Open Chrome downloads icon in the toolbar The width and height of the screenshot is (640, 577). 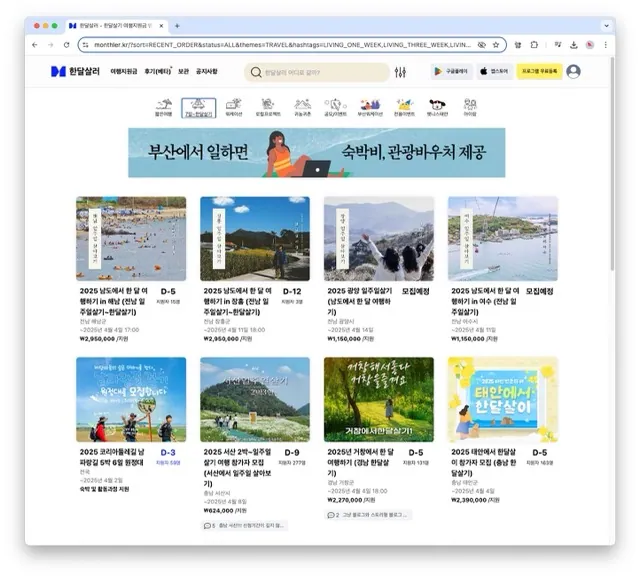[x=573, y=45]
